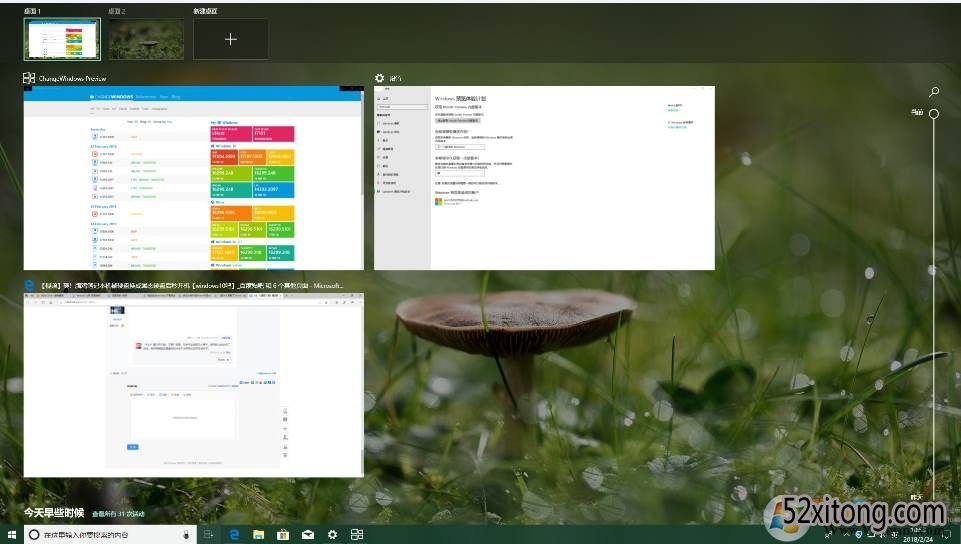Open the Settings window thumbnail

(544, 178)
